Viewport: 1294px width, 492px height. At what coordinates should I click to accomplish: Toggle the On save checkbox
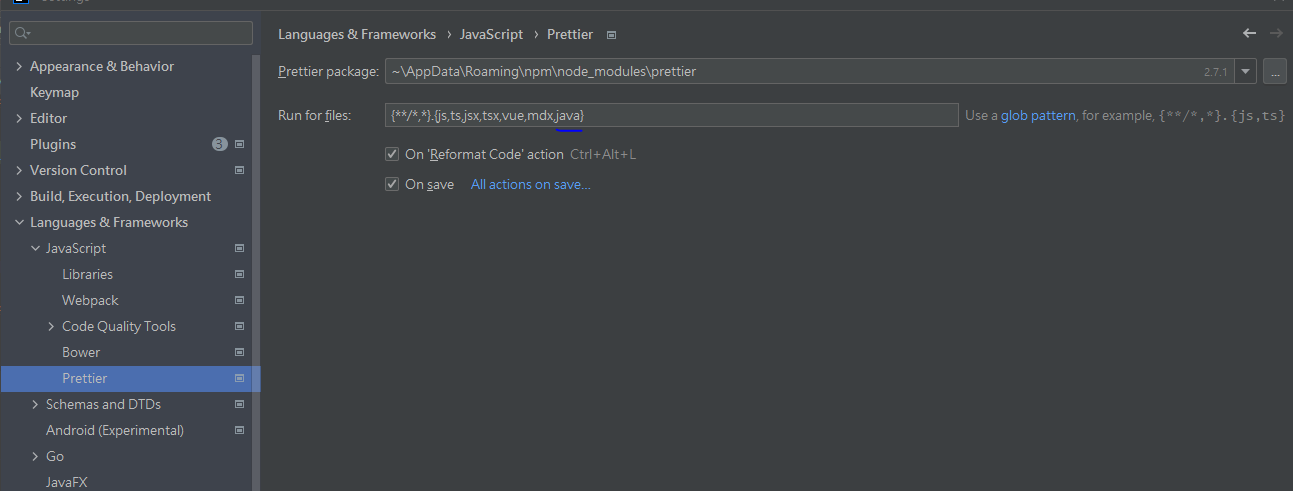[x=392, y=184]
